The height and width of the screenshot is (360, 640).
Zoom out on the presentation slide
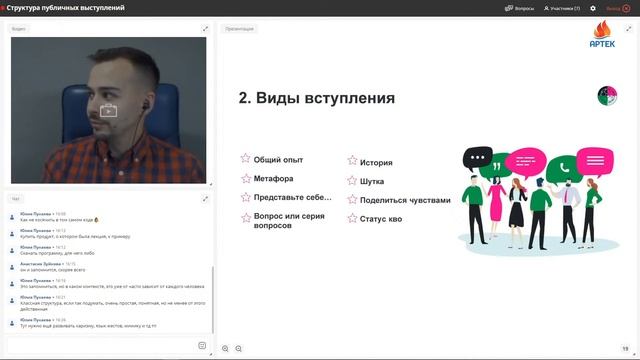tap(239, 349)
